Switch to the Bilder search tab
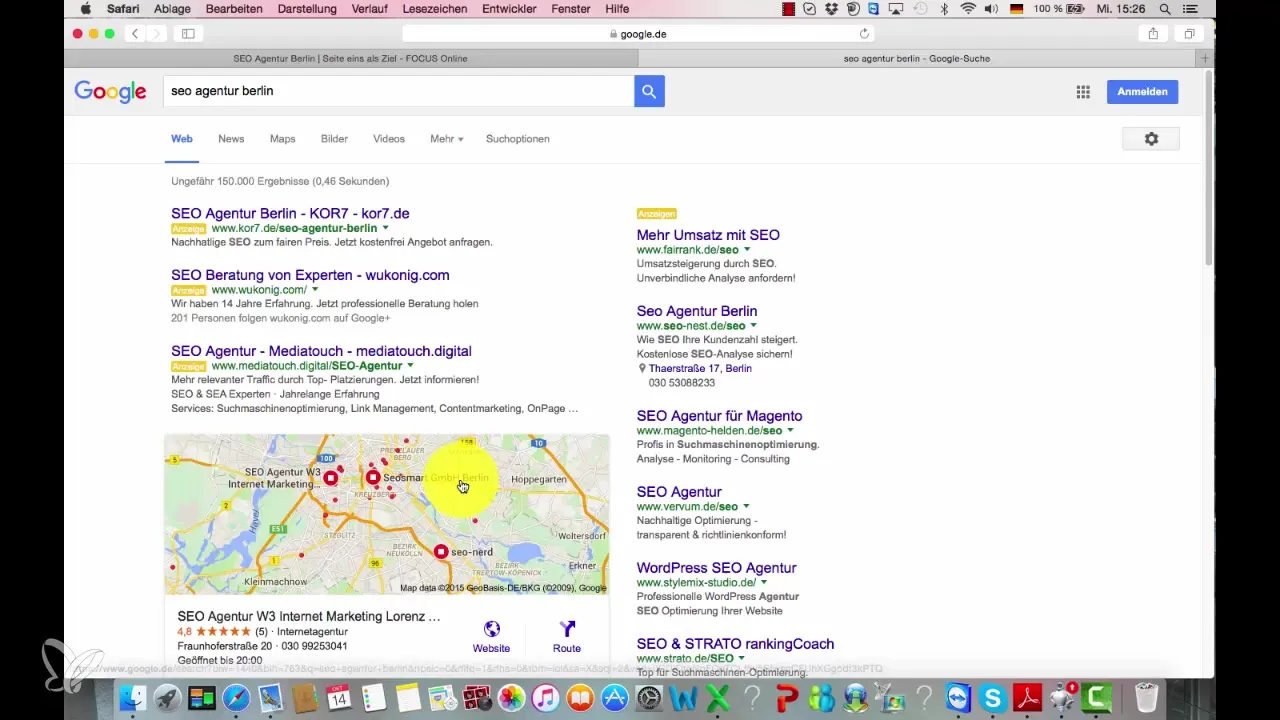The height and width of the screenshot is (720, 1280). coord(335,139)
